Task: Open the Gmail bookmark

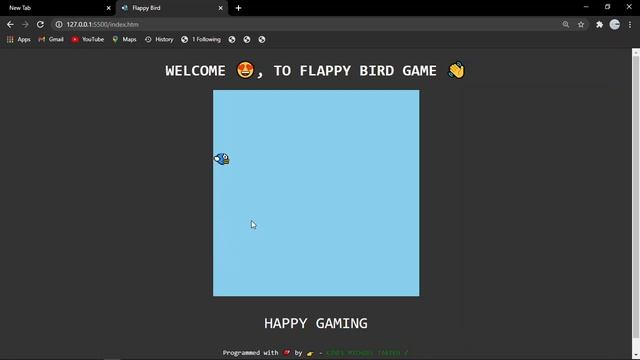Action: 51,40
